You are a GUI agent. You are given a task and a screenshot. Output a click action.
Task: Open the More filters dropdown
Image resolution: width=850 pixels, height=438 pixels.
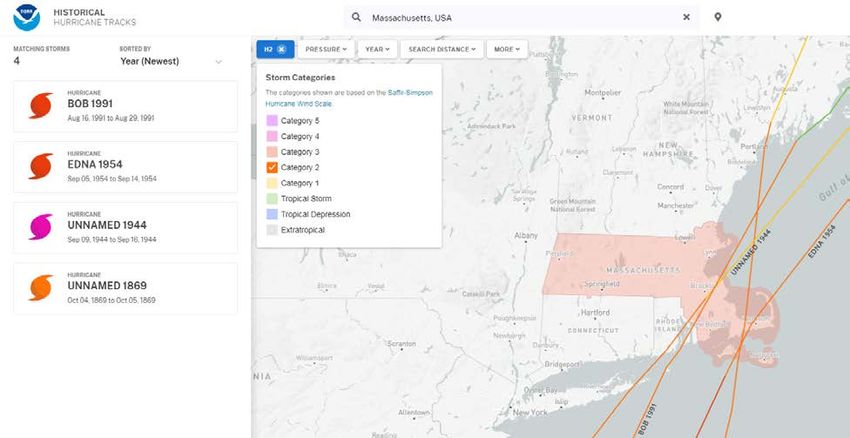[507, 49]
